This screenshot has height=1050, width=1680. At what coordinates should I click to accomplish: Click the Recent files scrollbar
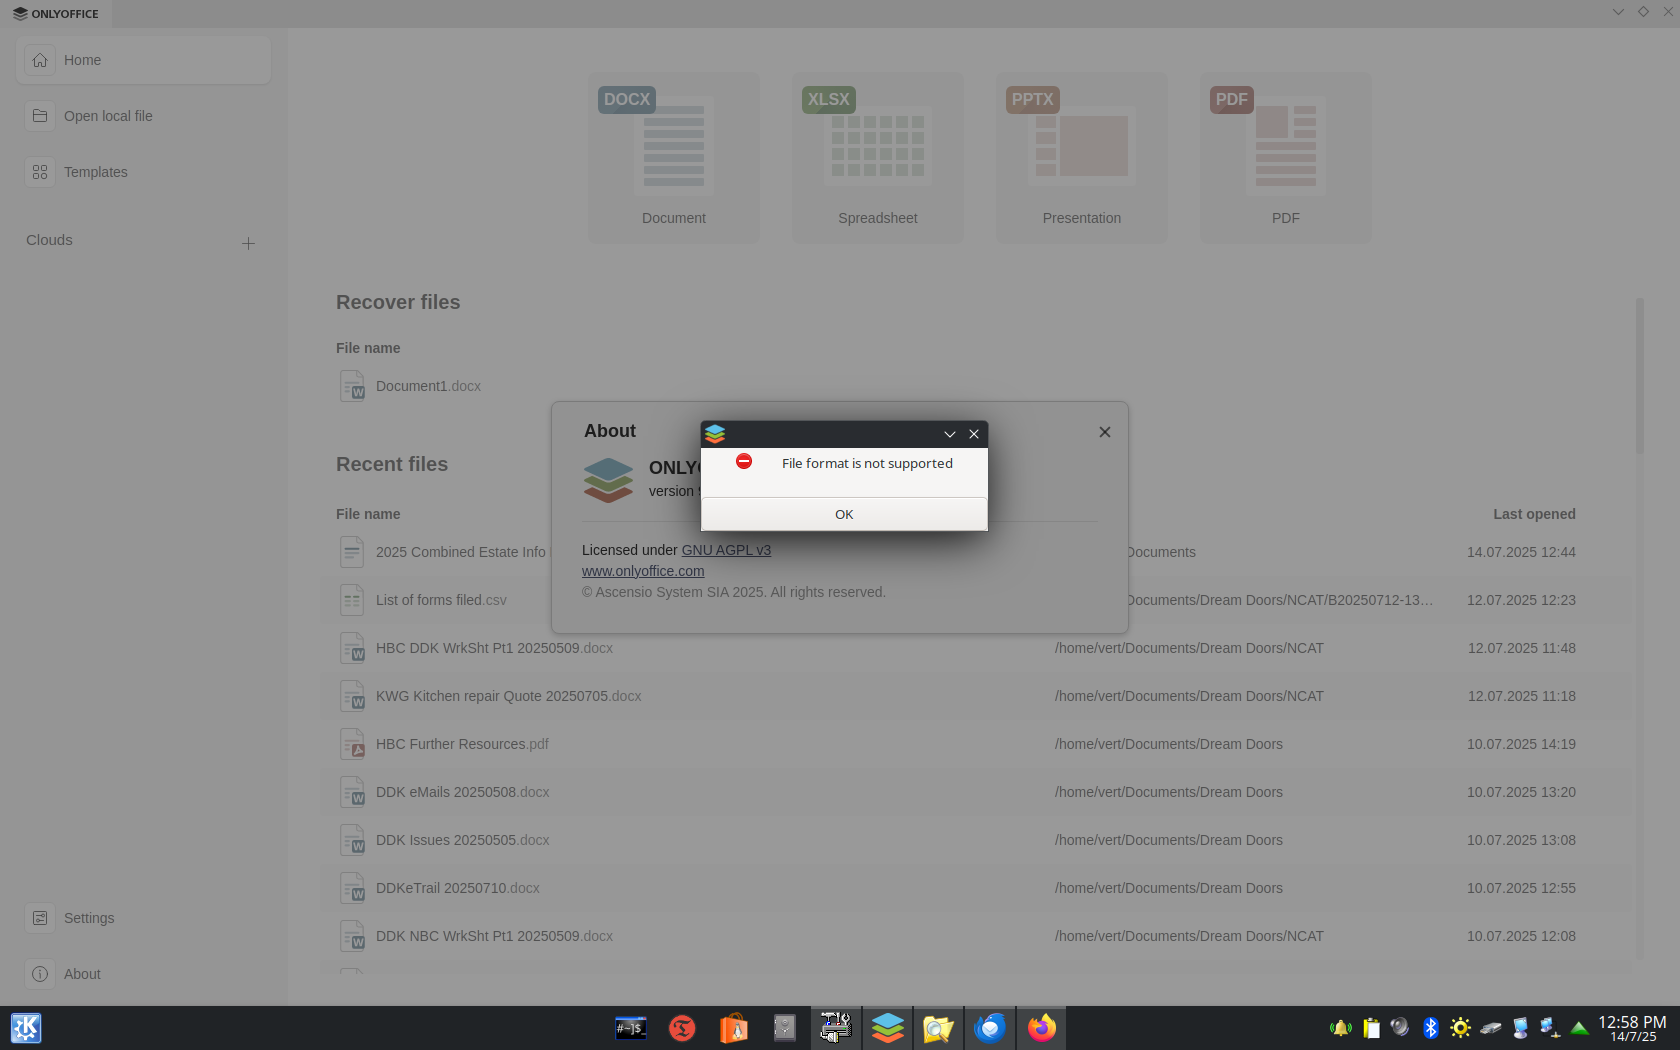click(1639, 375)
